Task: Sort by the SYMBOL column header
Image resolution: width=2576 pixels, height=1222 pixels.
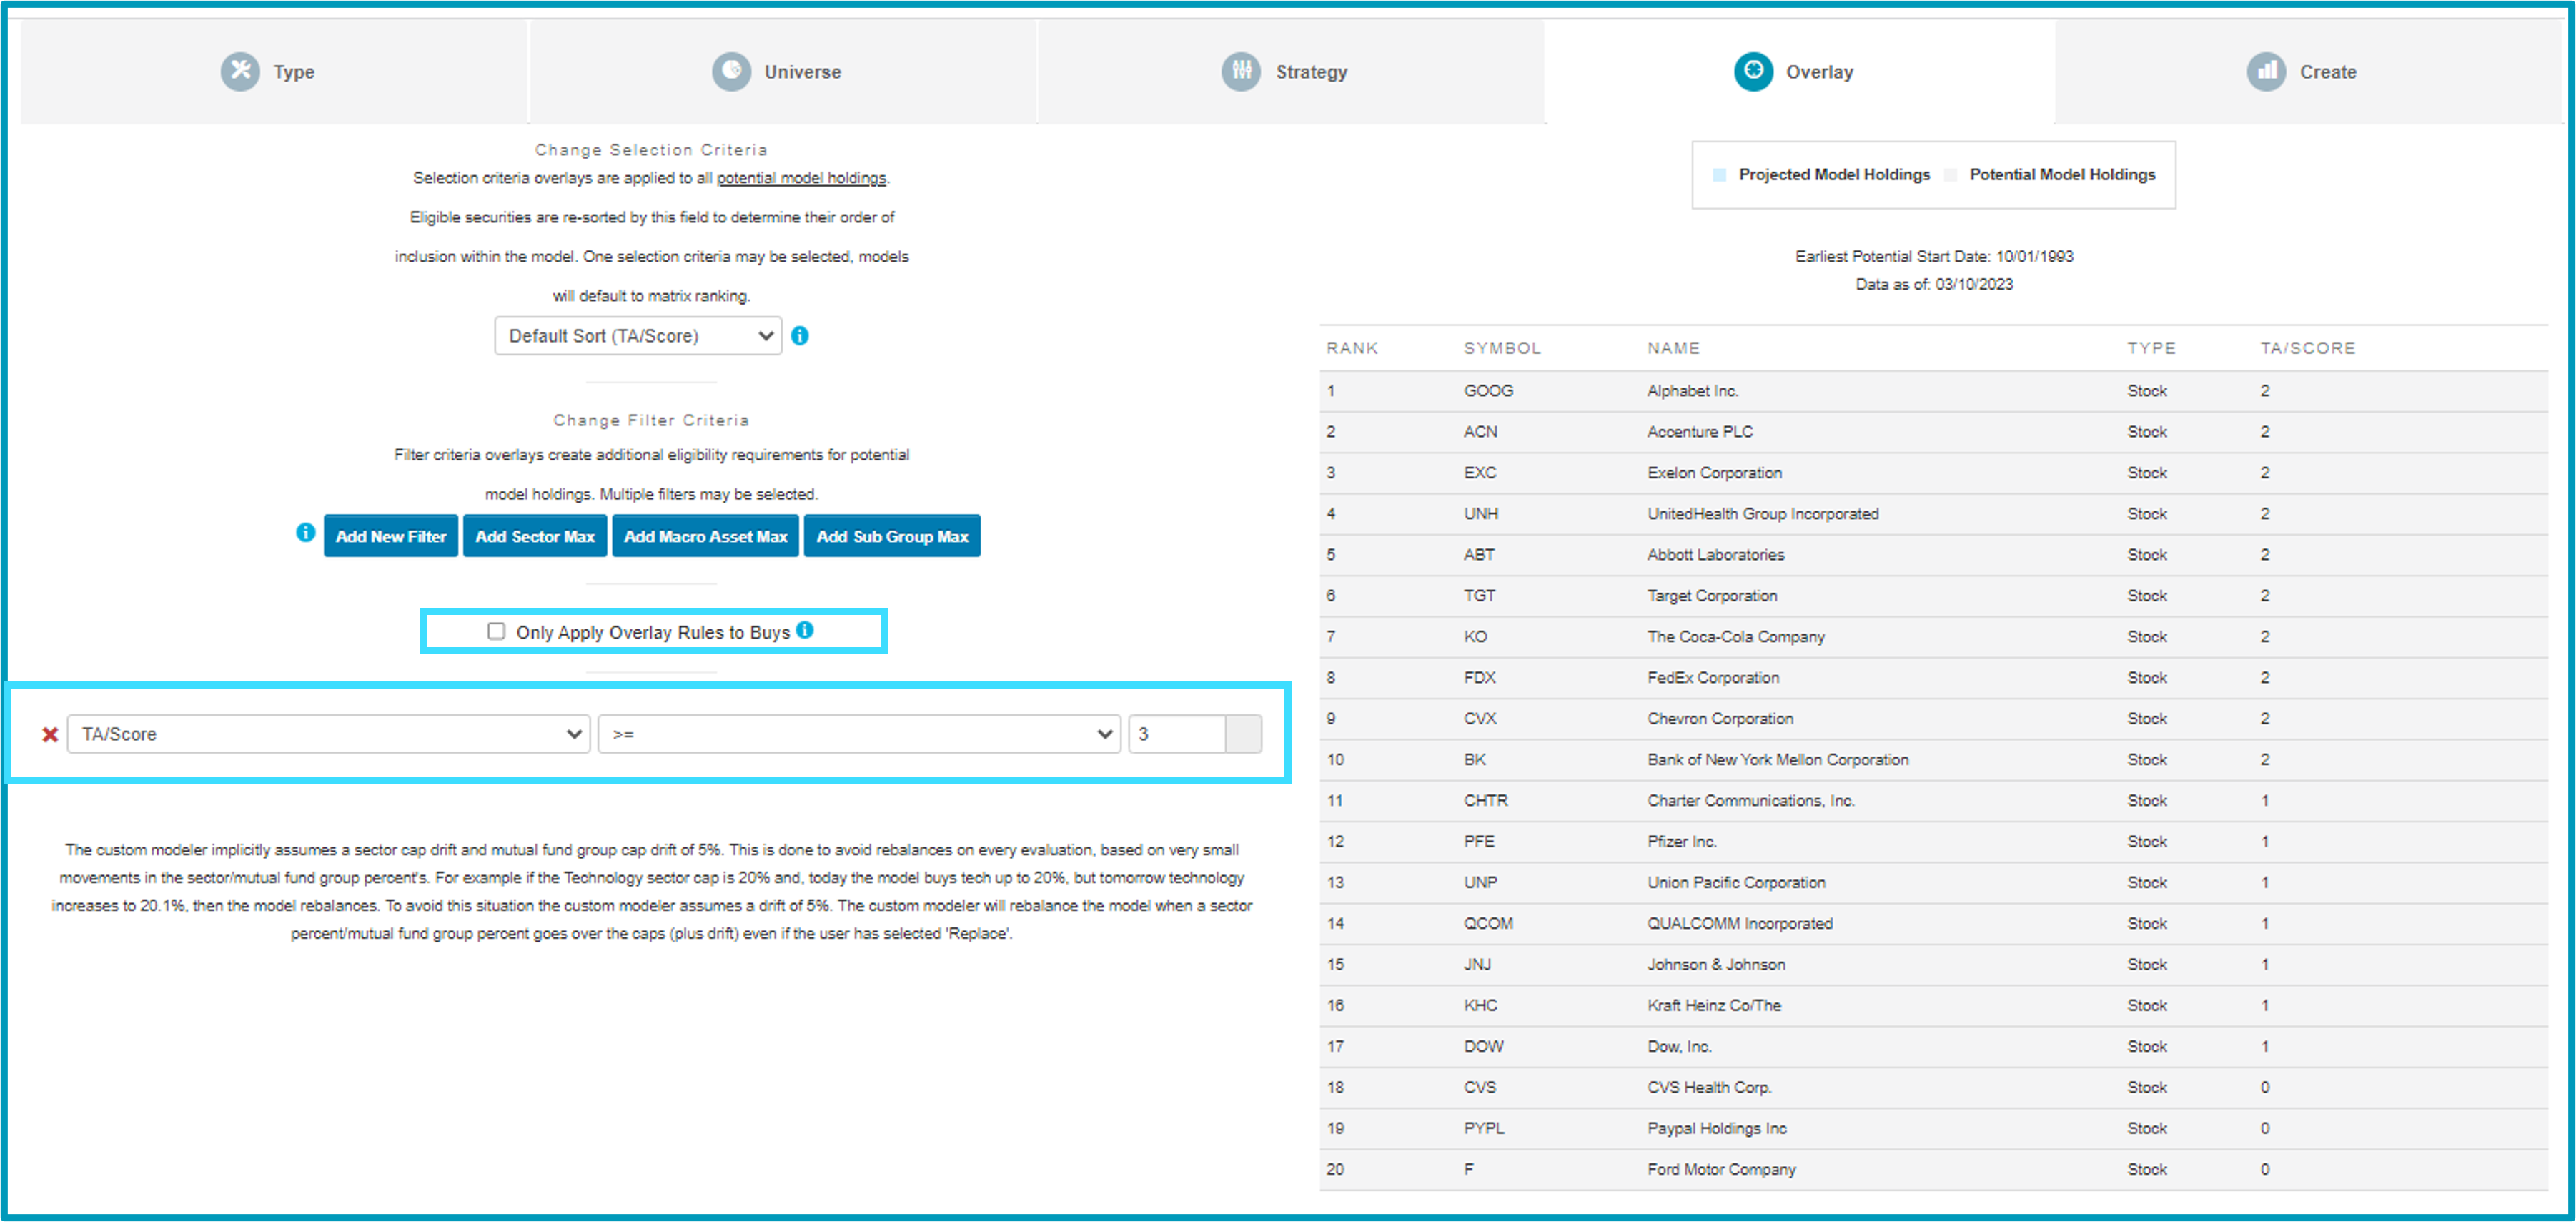Action: pyautogui.click(x=1502, y=348)
